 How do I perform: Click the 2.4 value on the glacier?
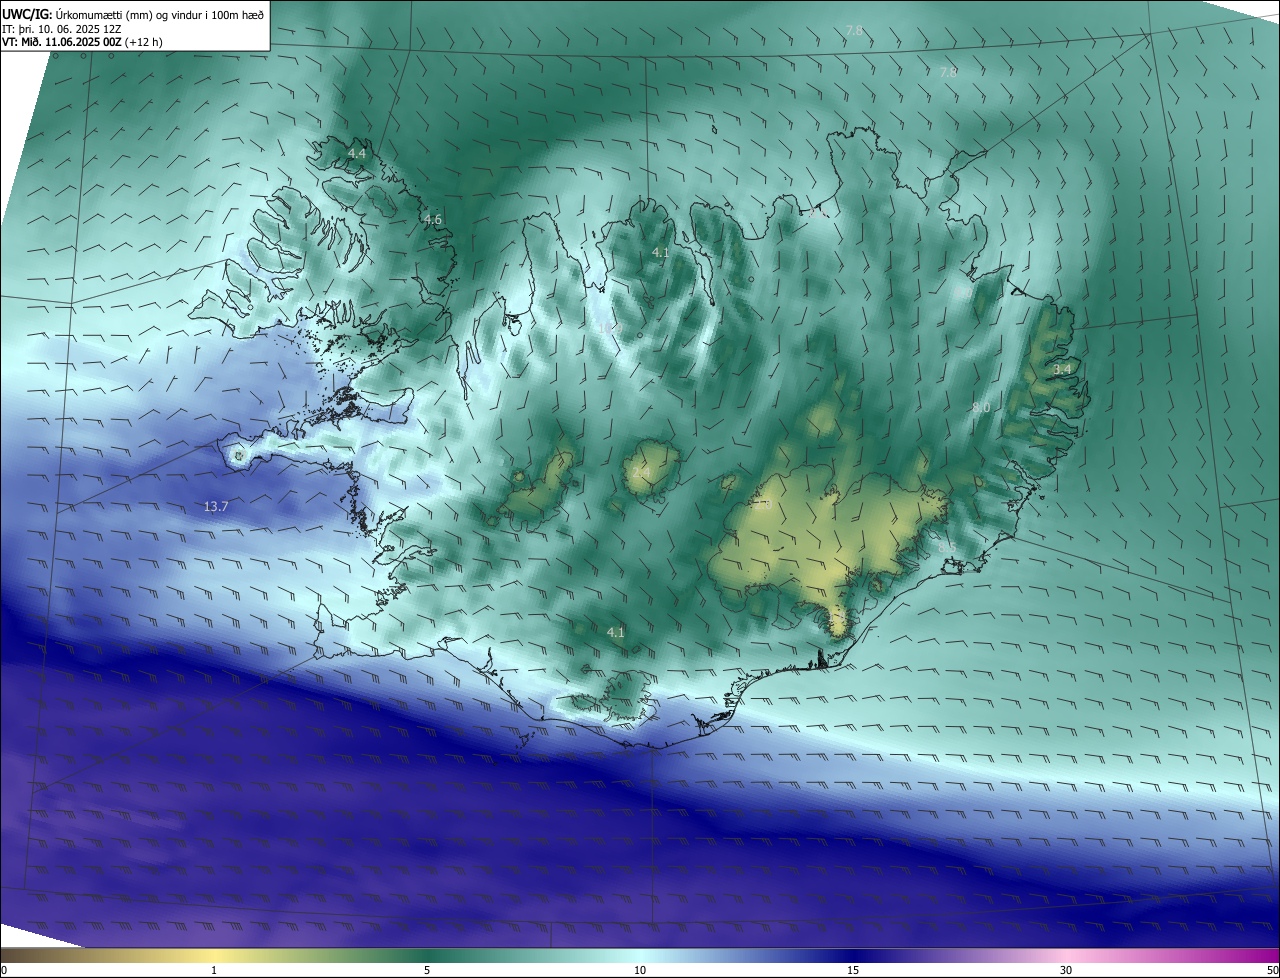[641, 471]
